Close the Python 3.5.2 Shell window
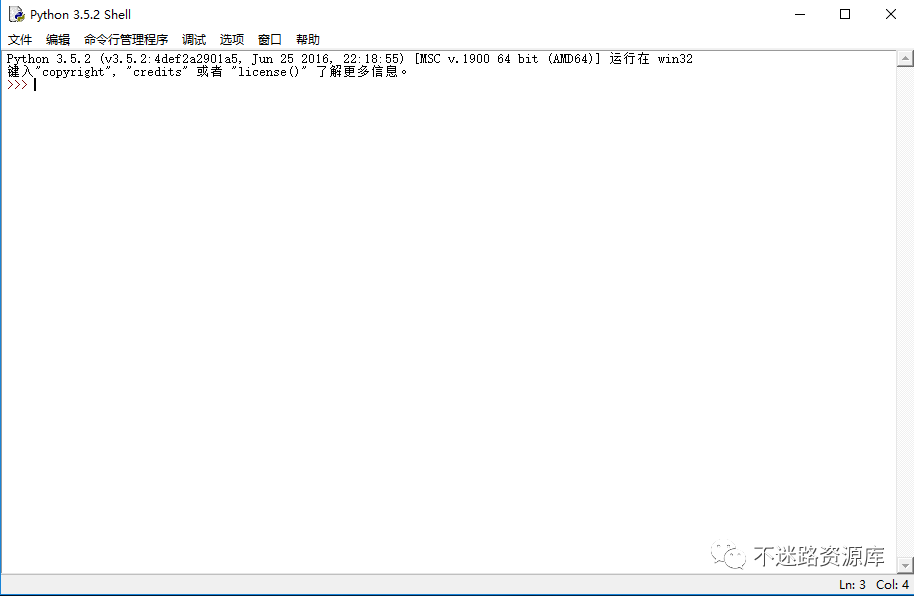This screenshot has width=914, height=596. [890, 14]
